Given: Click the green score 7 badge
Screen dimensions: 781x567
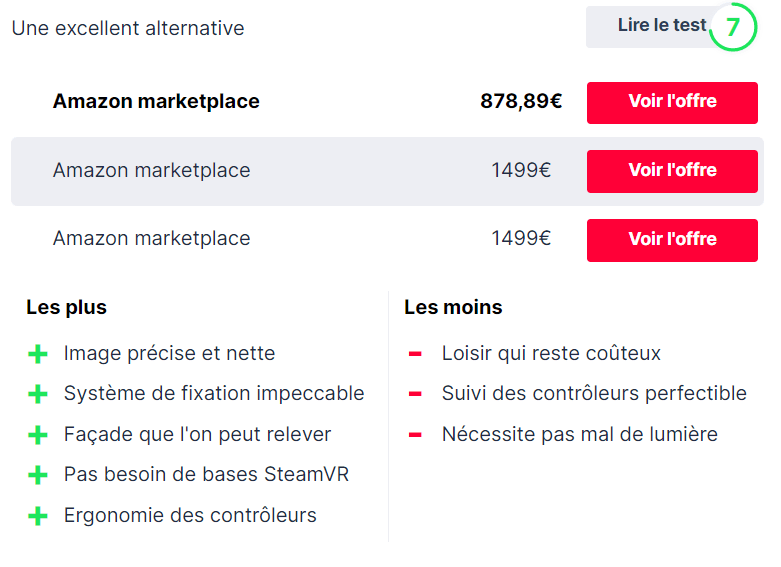Looking at the screenshot, I should point(732,28).
